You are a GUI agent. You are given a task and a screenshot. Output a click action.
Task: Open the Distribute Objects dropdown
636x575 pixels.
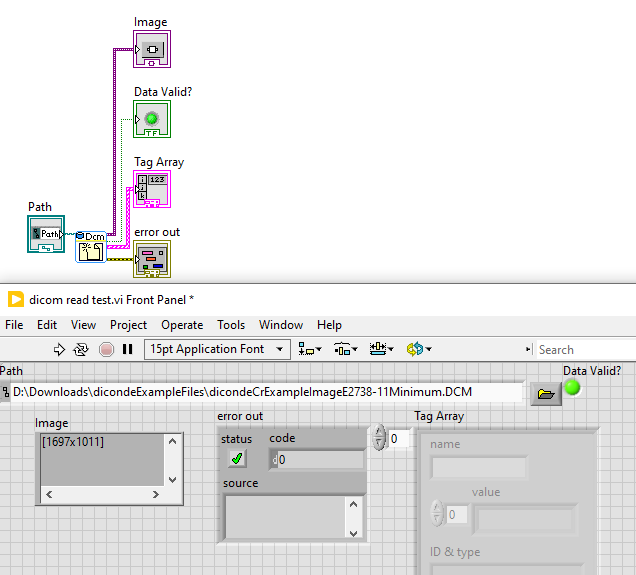click(x=345, y=349)
